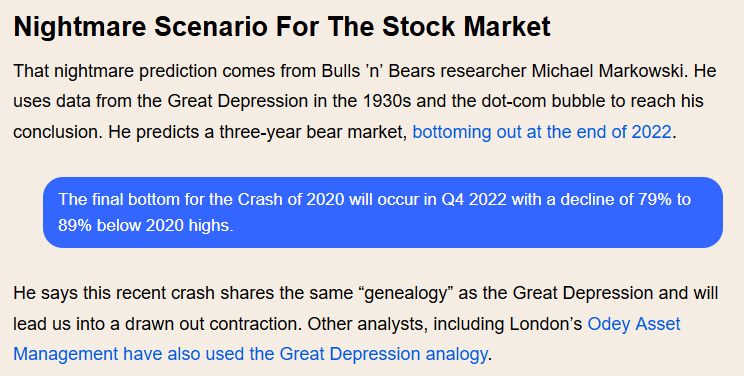
Task: Open the 'Odey Asset' link text
Action: pos(634,324)
